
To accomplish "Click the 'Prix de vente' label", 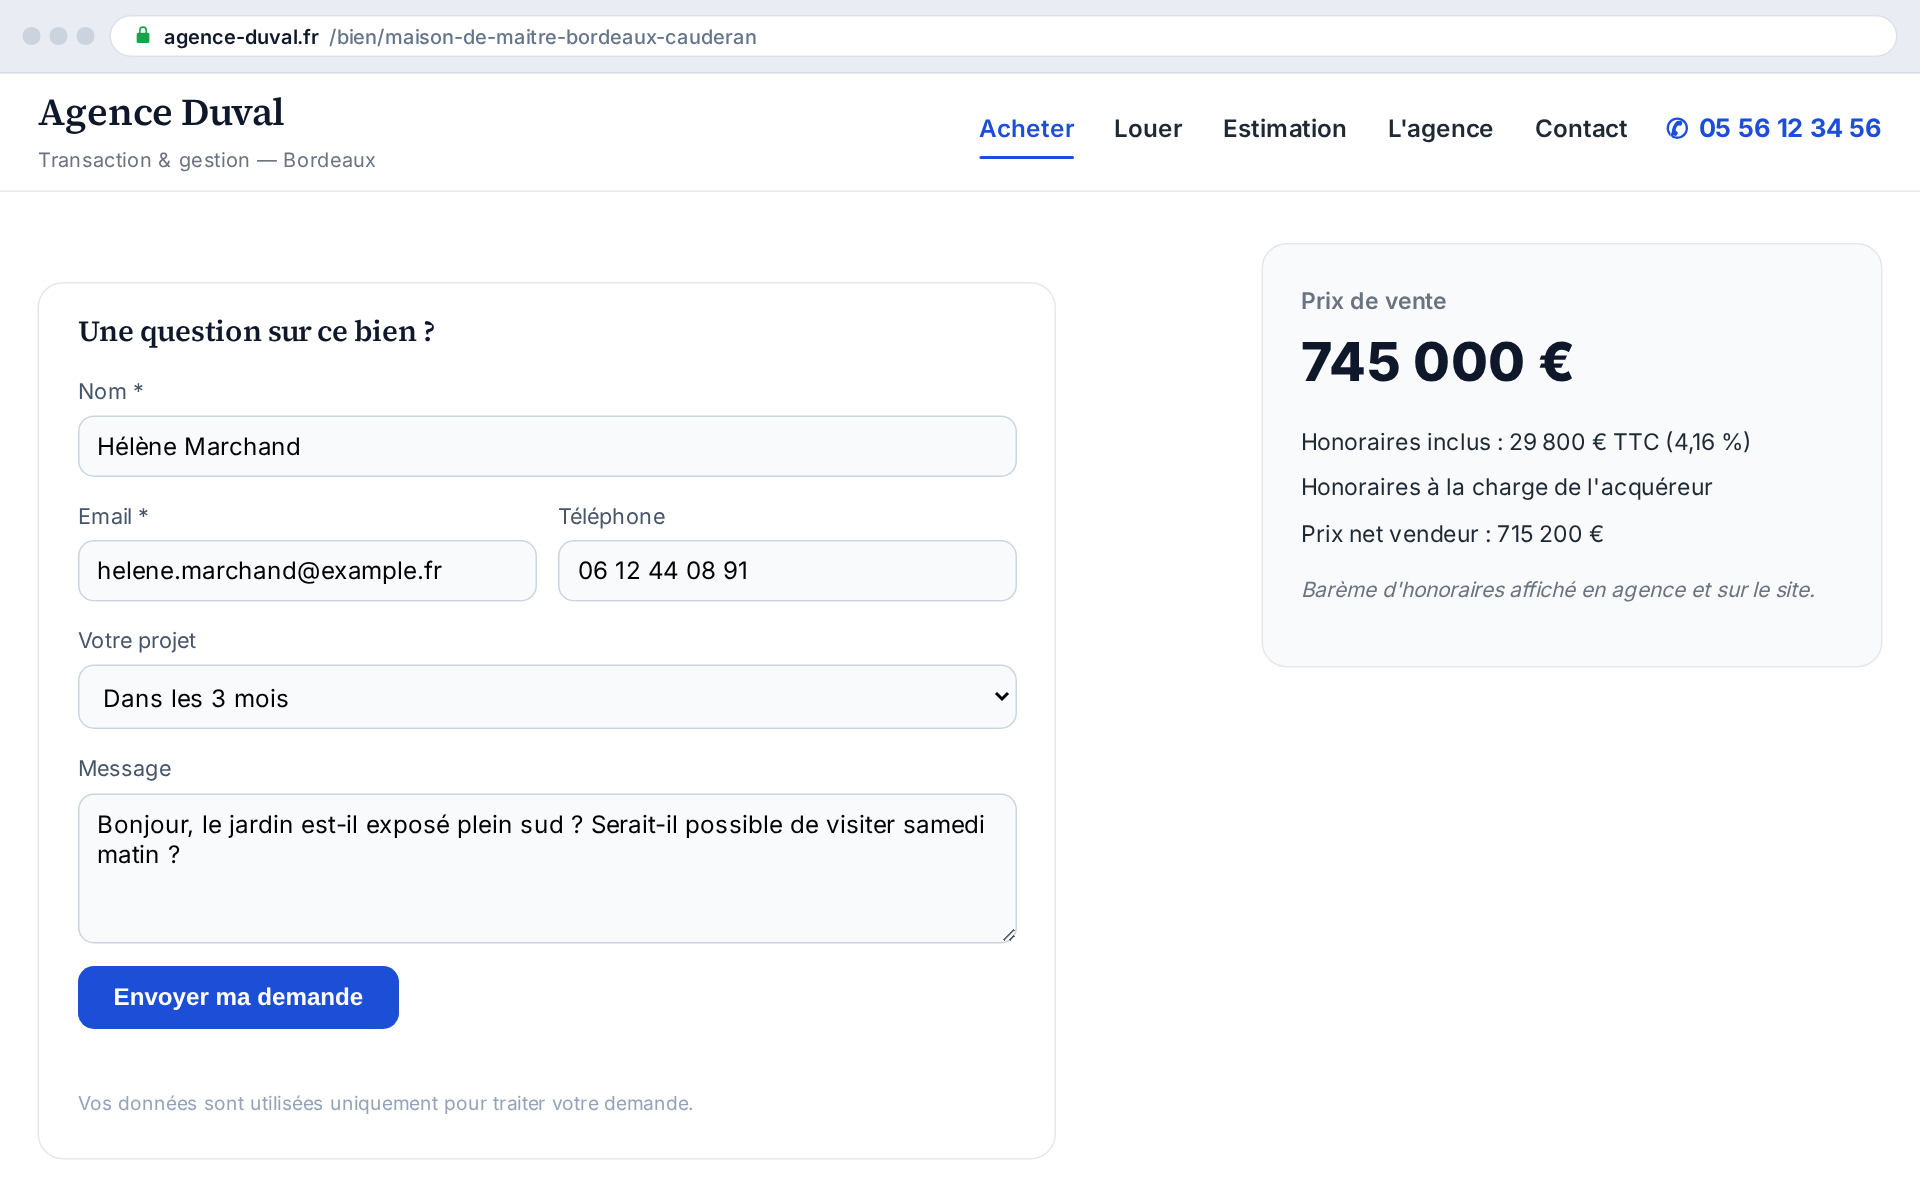I will [x=1373, y=301].
